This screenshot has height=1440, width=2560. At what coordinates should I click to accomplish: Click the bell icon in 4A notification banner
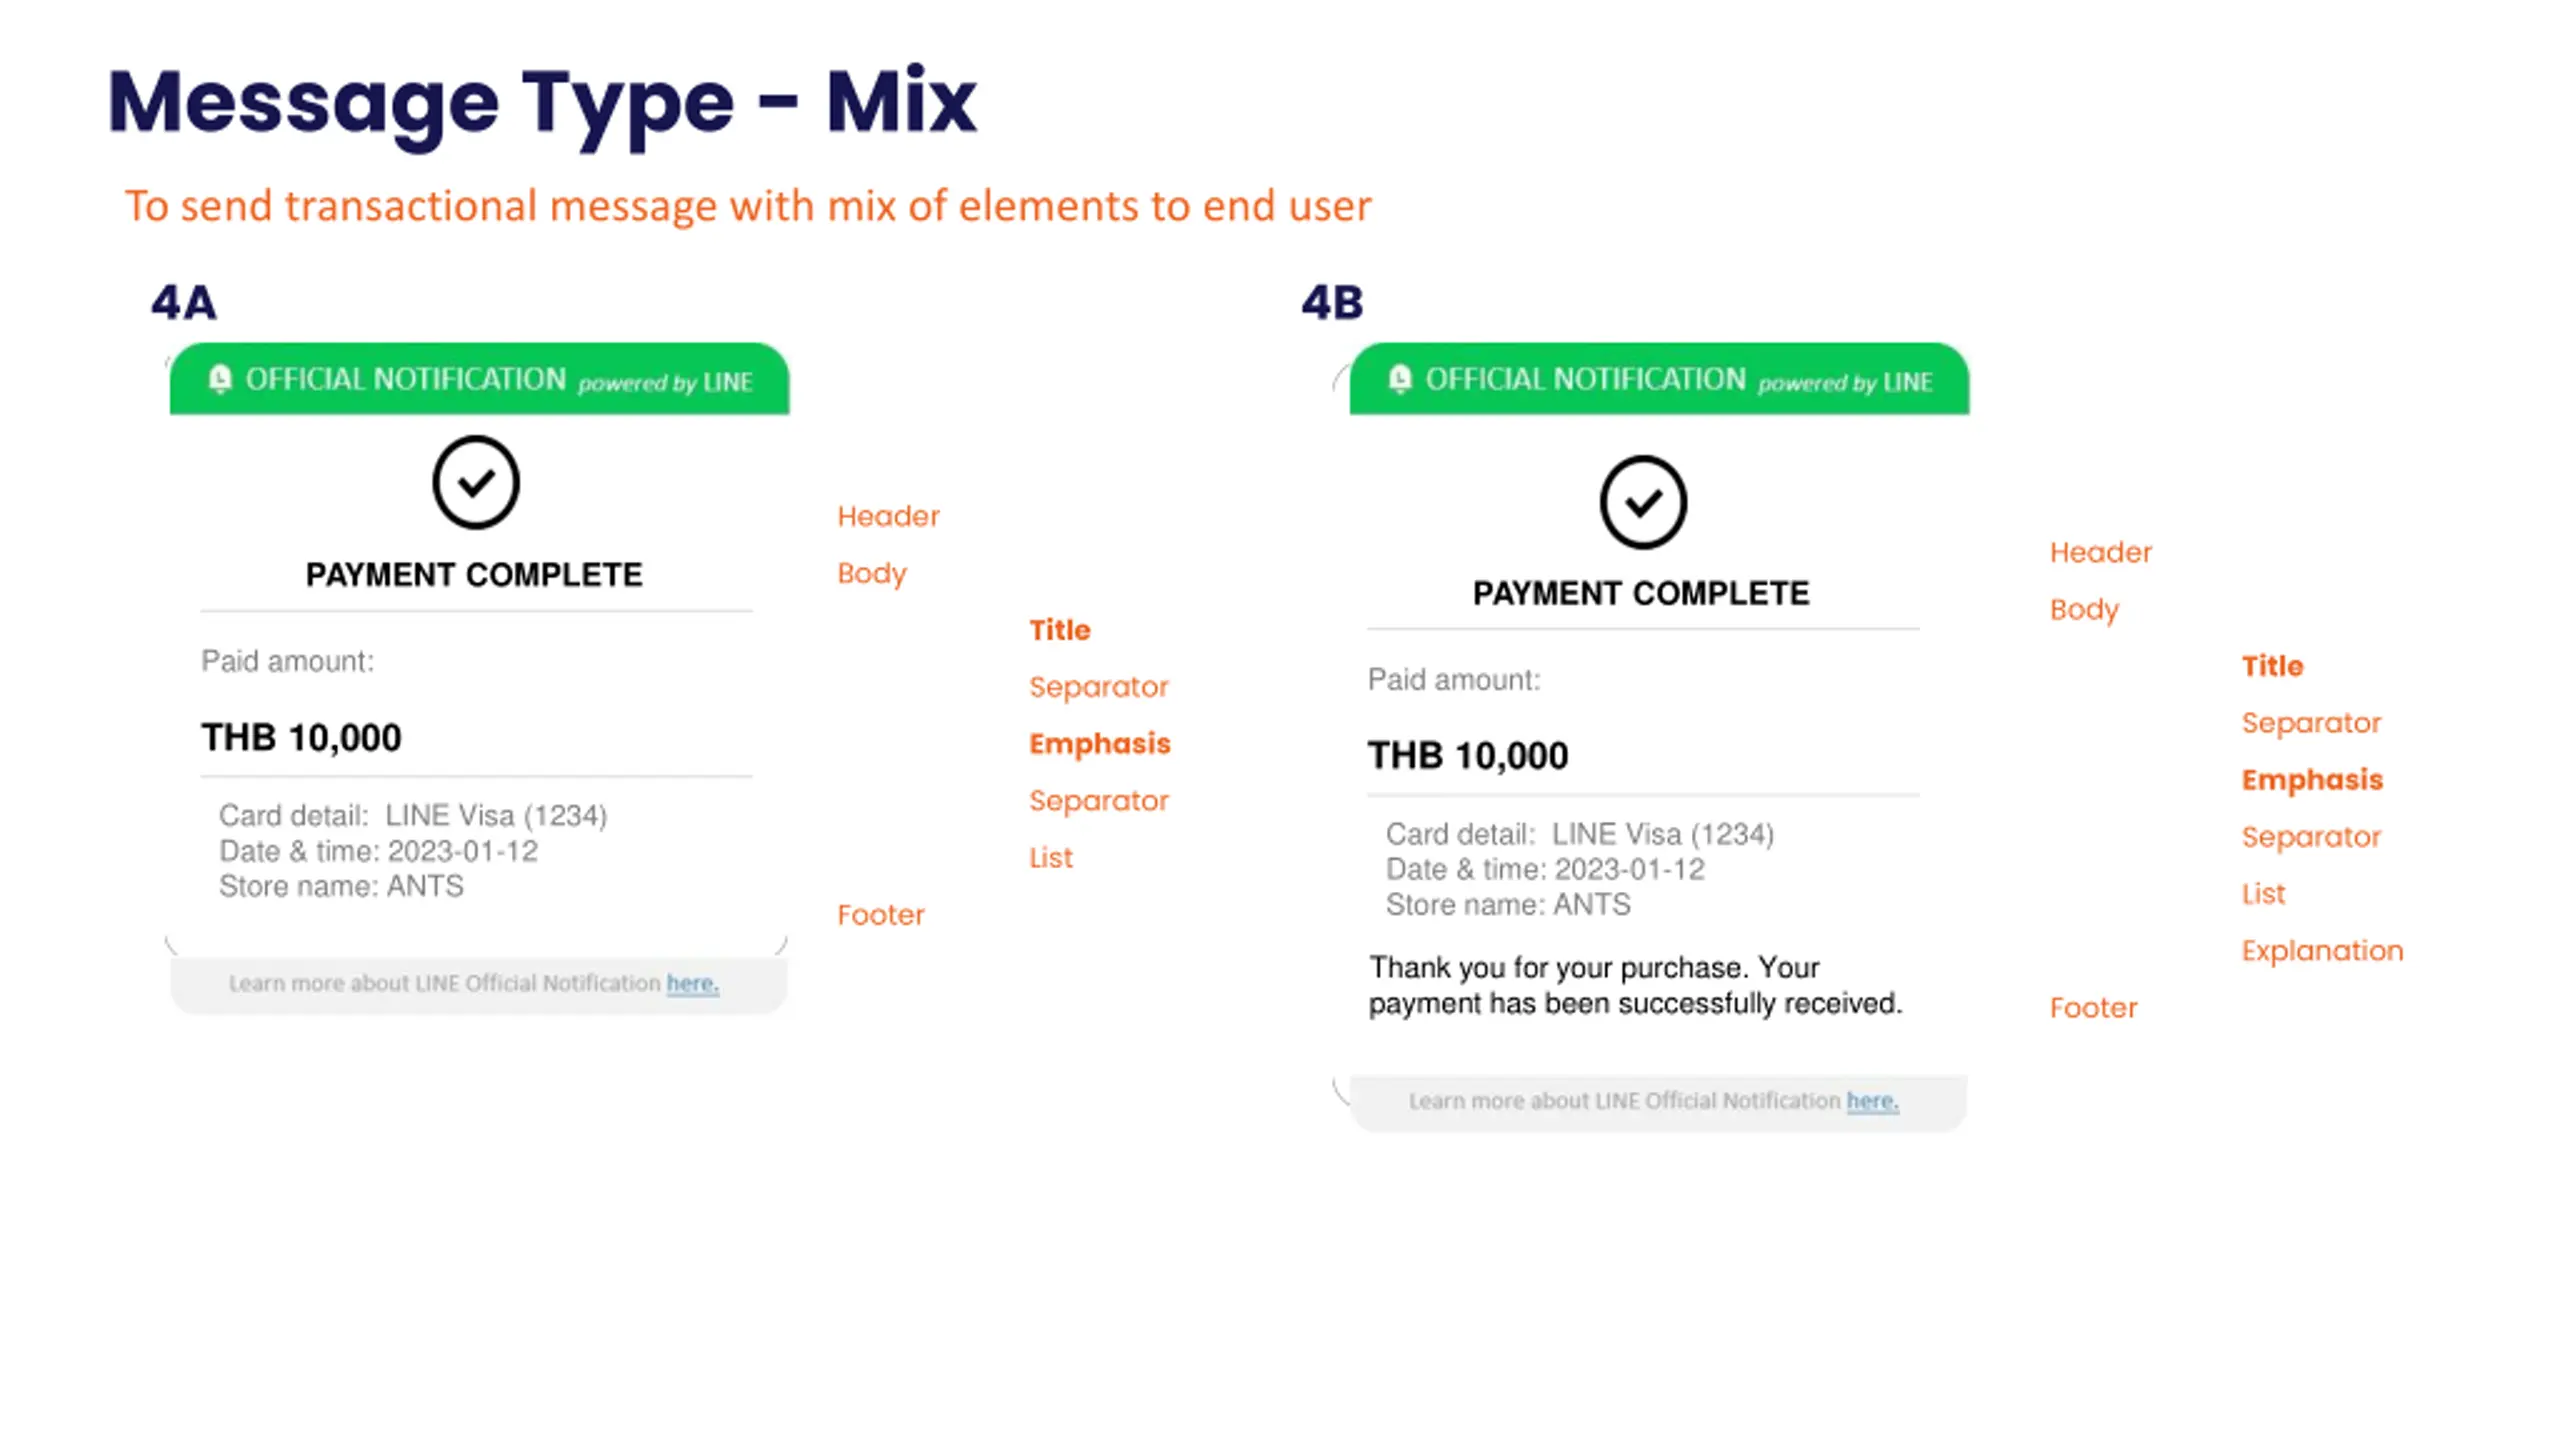tap(220, 378)
